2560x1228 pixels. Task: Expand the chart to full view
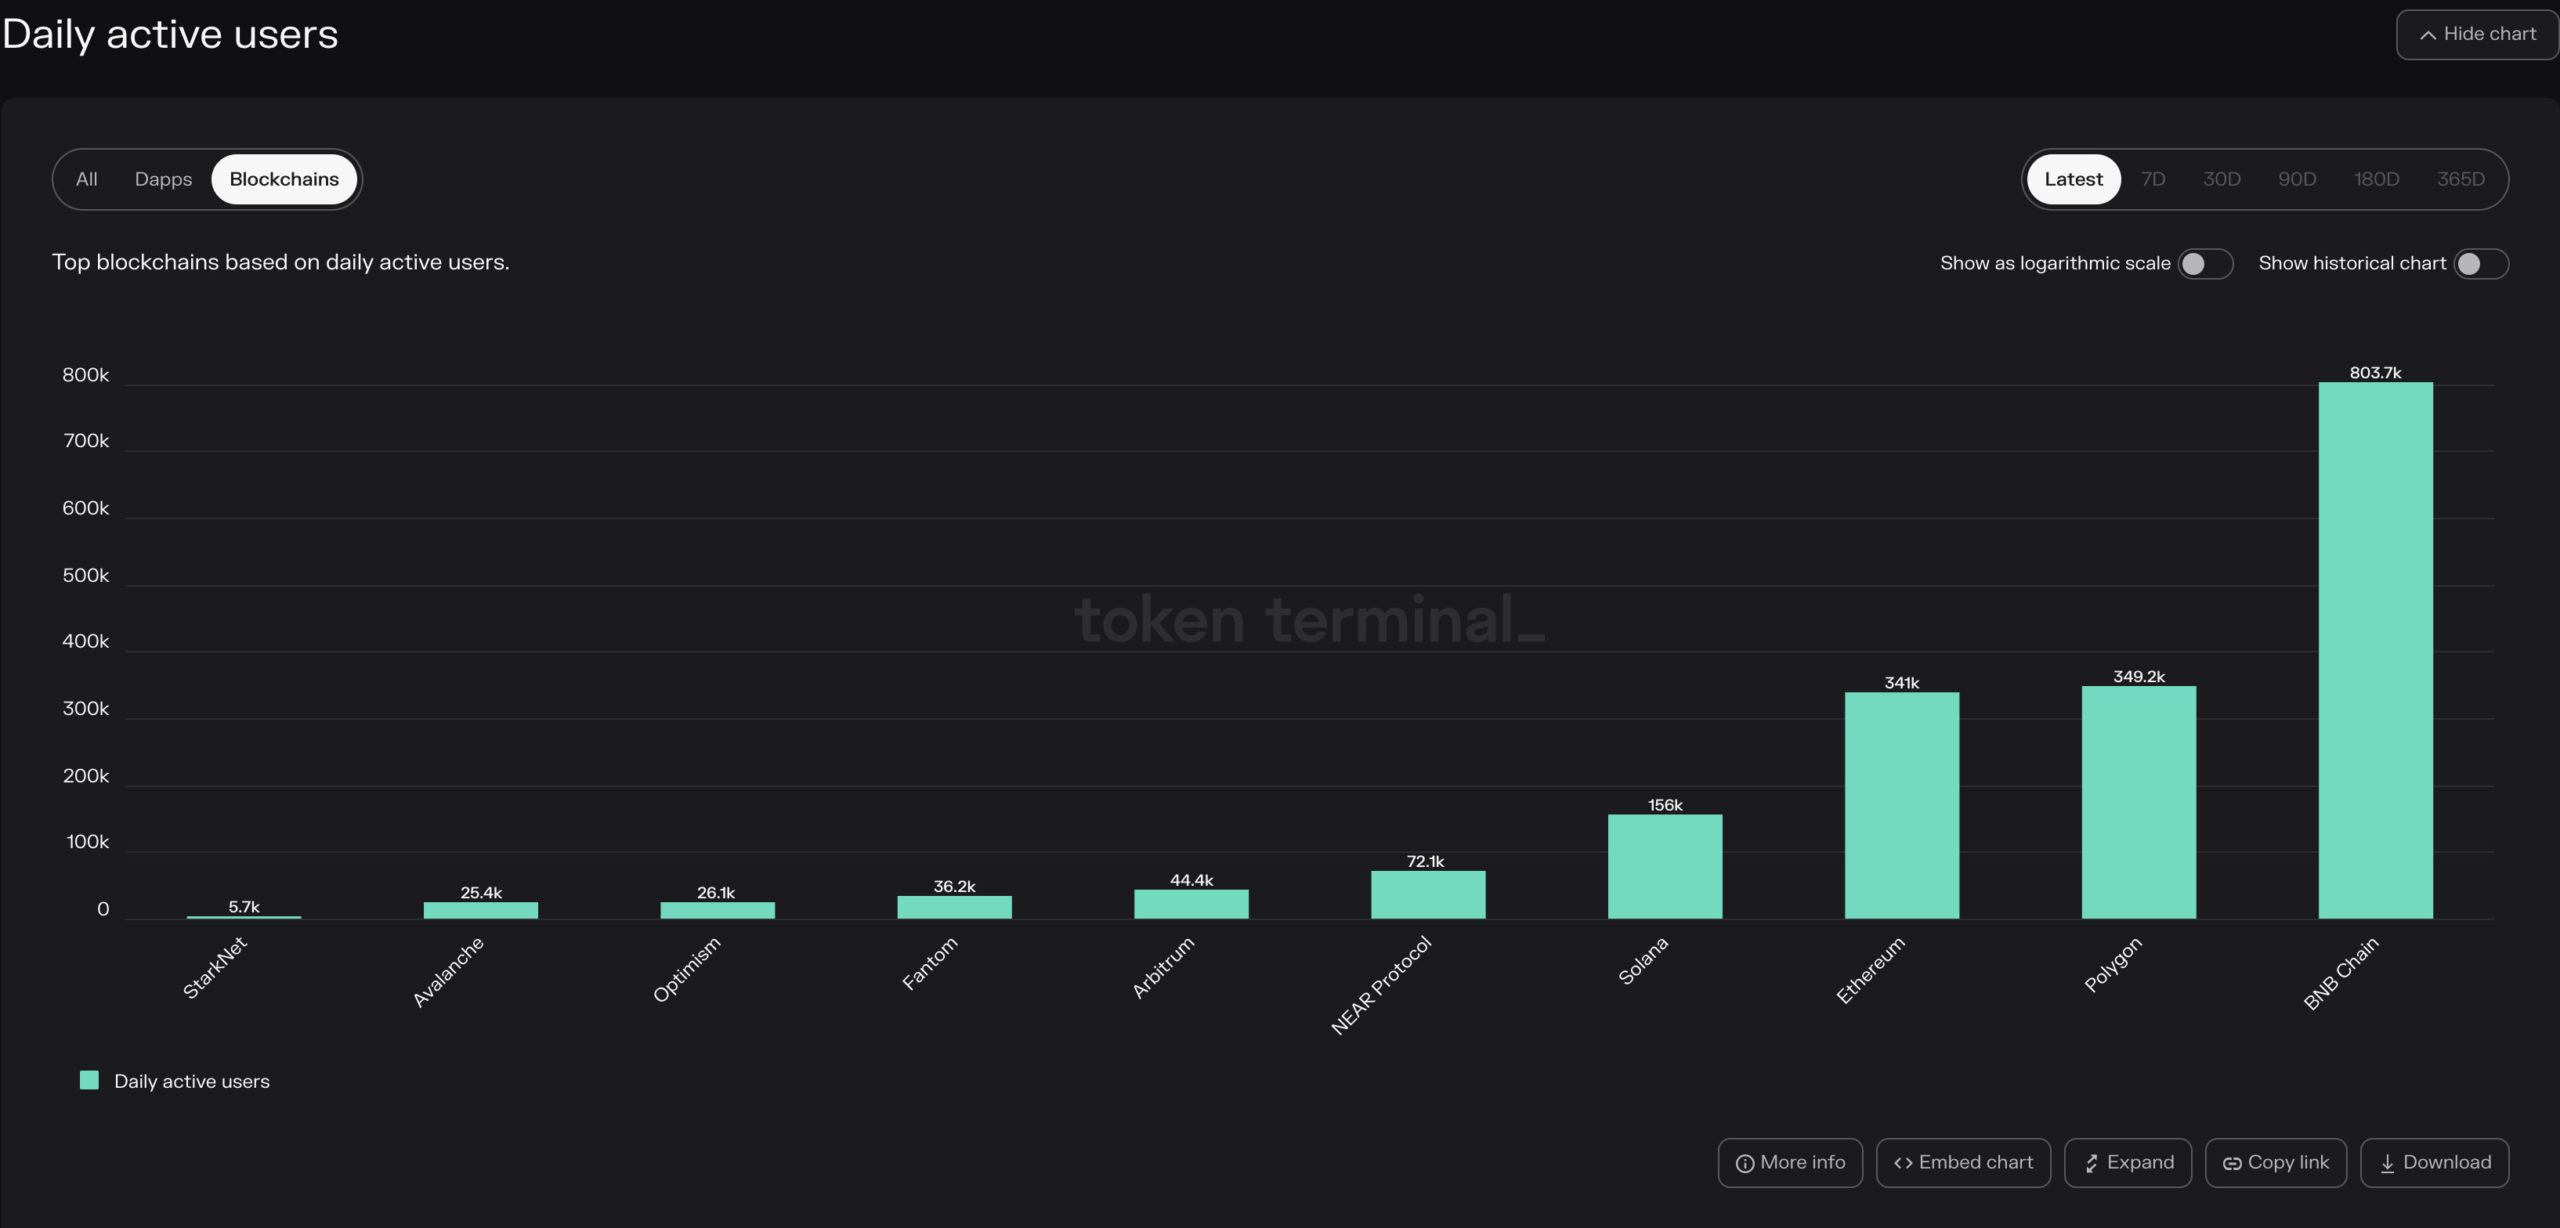pos(2128,1163)
